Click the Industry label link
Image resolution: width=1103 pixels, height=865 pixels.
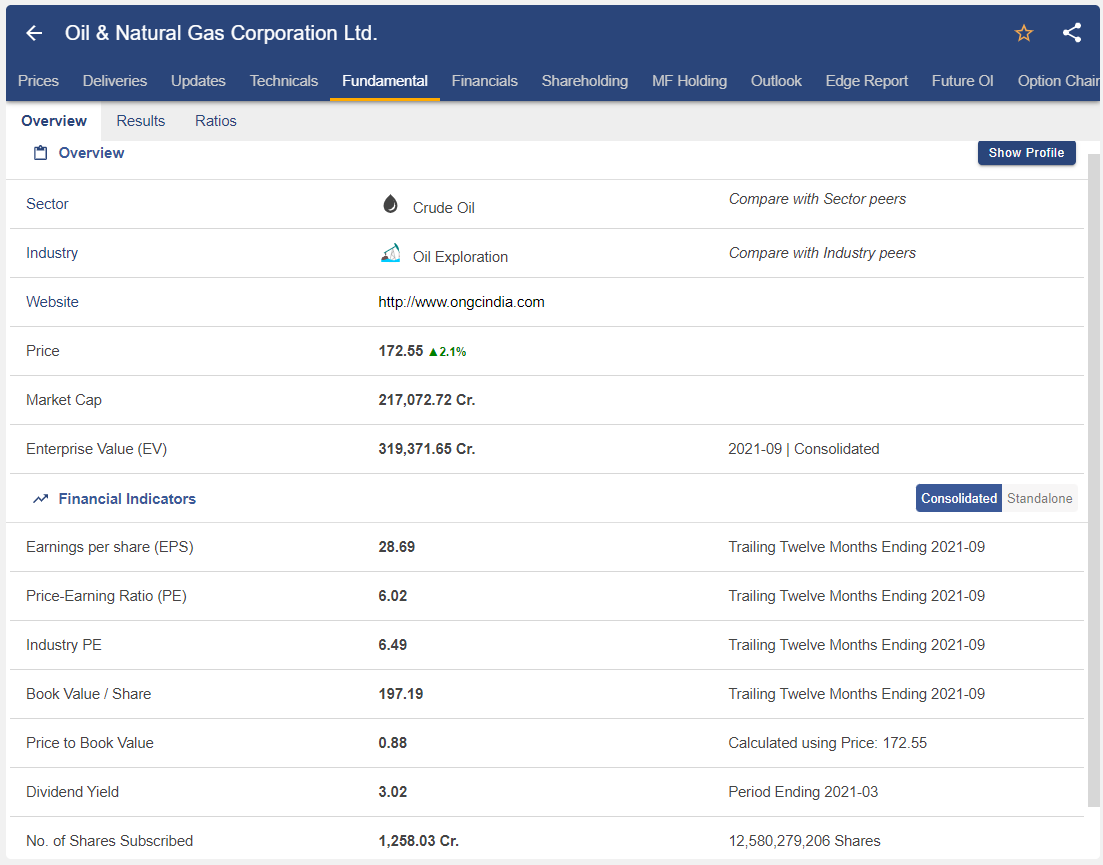(52, 253)
